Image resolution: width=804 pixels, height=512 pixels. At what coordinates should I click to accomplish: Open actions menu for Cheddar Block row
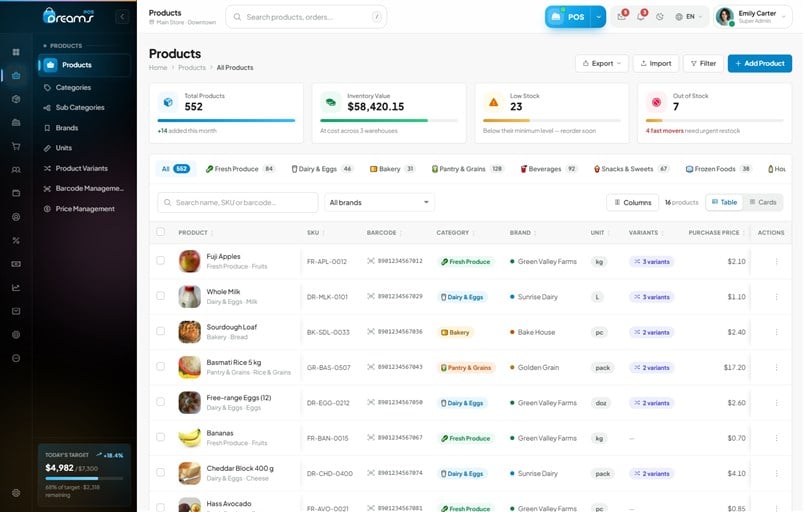pos(776,474)
